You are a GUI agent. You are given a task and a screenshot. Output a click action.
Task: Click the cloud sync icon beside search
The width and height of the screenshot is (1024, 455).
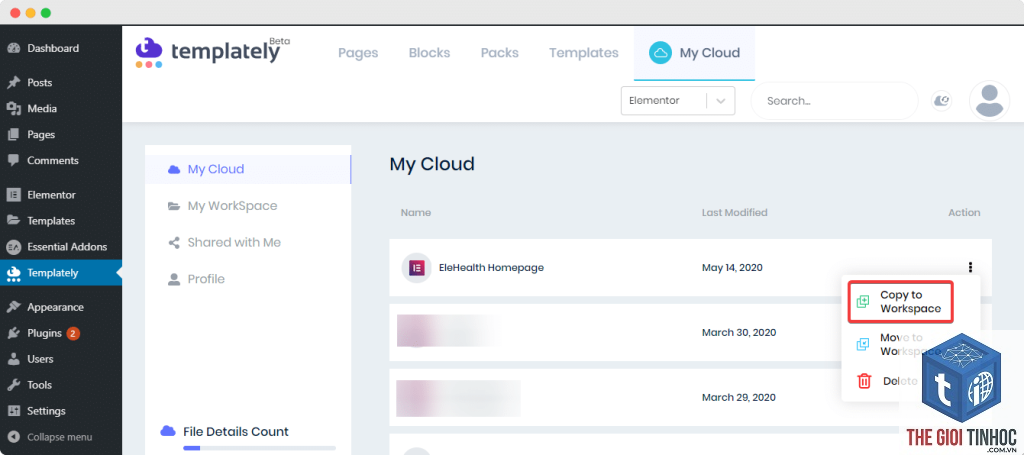(941, 101)
